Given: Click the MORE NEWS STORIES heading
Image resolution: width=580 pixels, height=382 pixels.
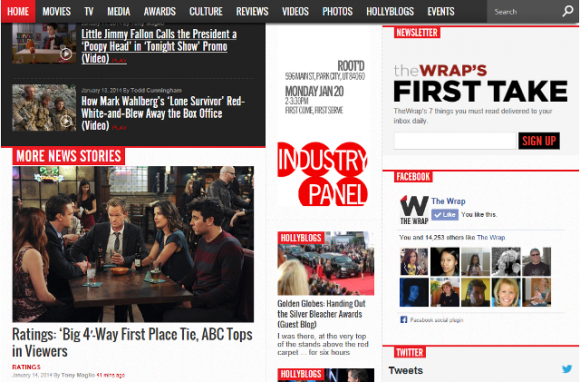Looking at the screenshot, I should pyautogui.click(x=69, y=156).
